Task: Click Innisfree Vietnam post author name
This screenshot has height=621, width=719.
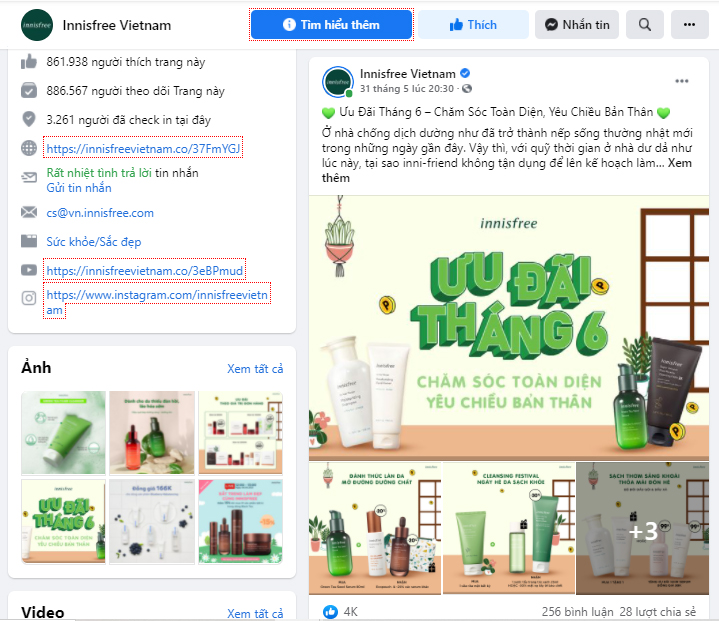Action: point(408,73)
